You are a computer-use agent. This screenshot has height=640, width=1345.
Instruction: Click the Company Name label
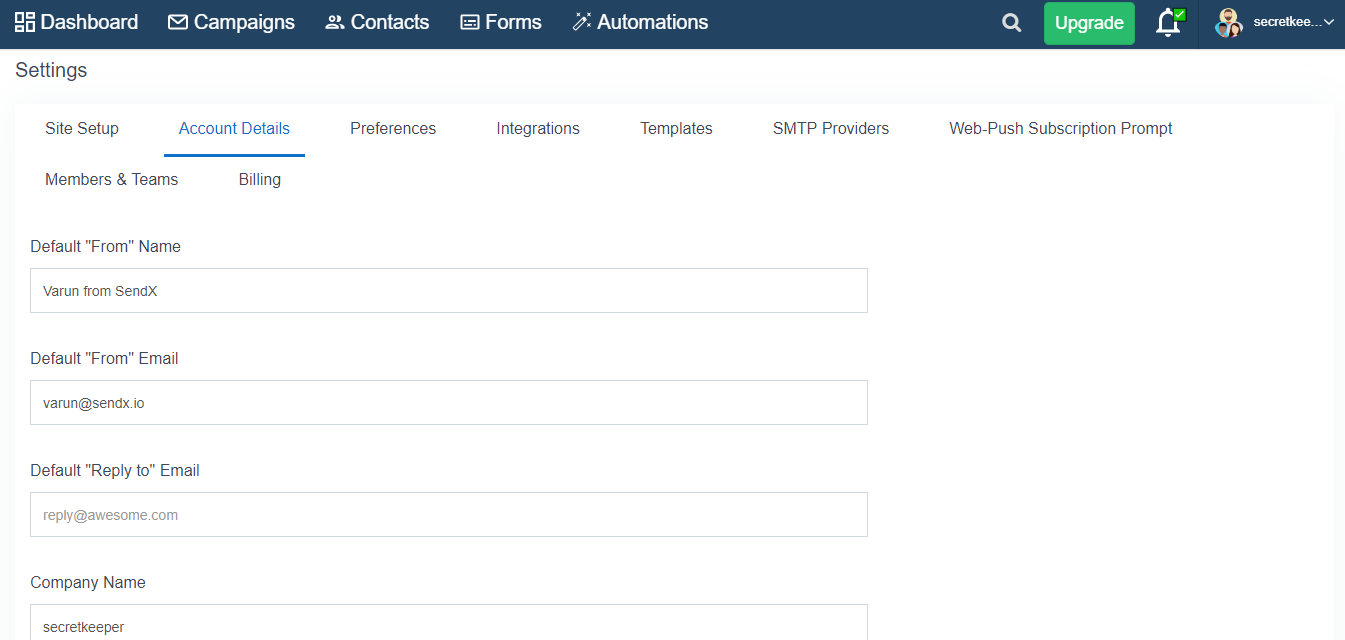(x=88, y=582)
